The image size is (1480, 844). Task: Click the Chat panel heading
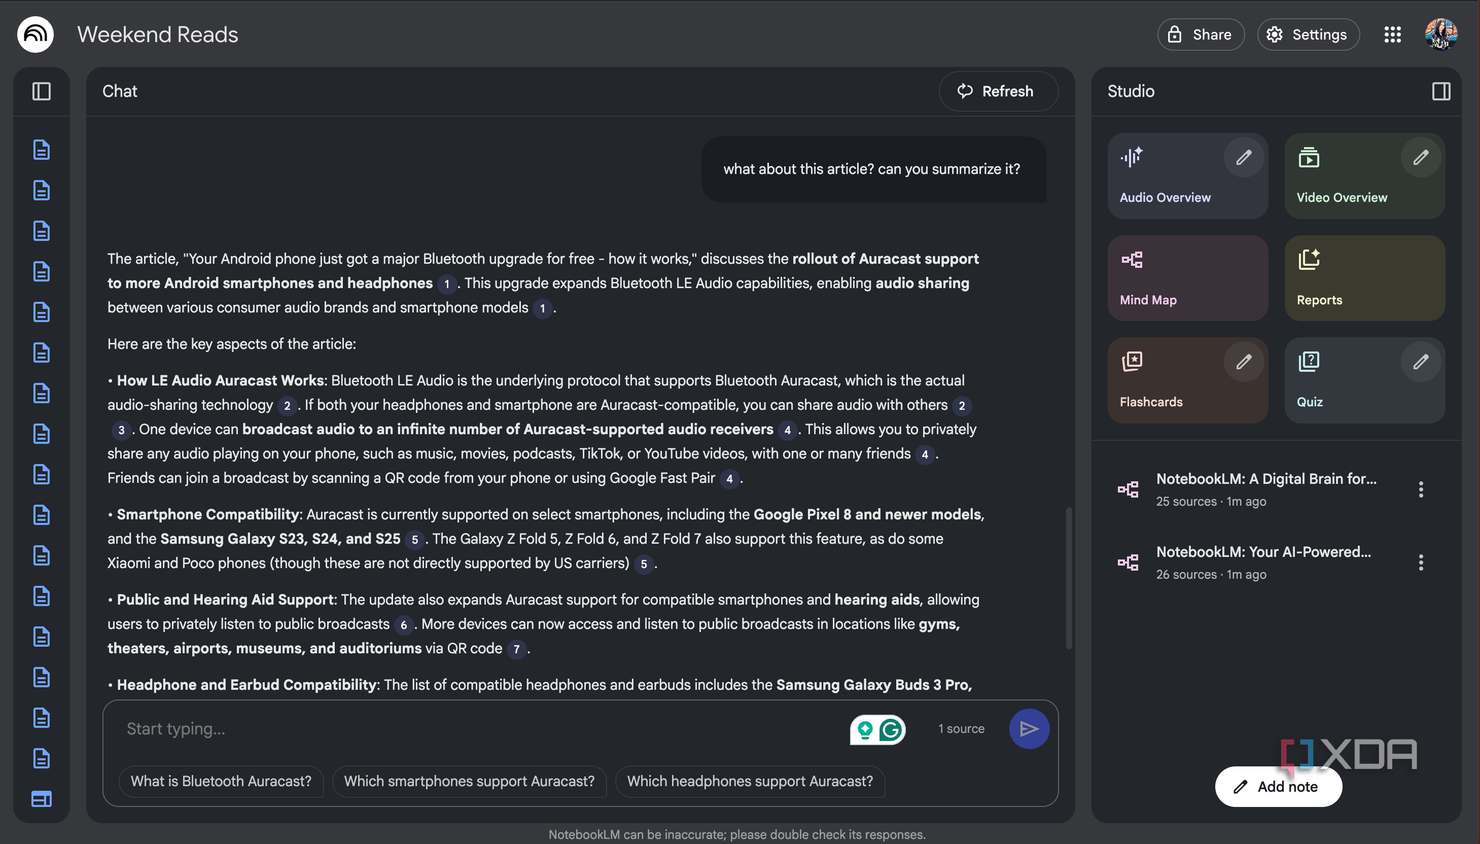(x=120, y=91)
